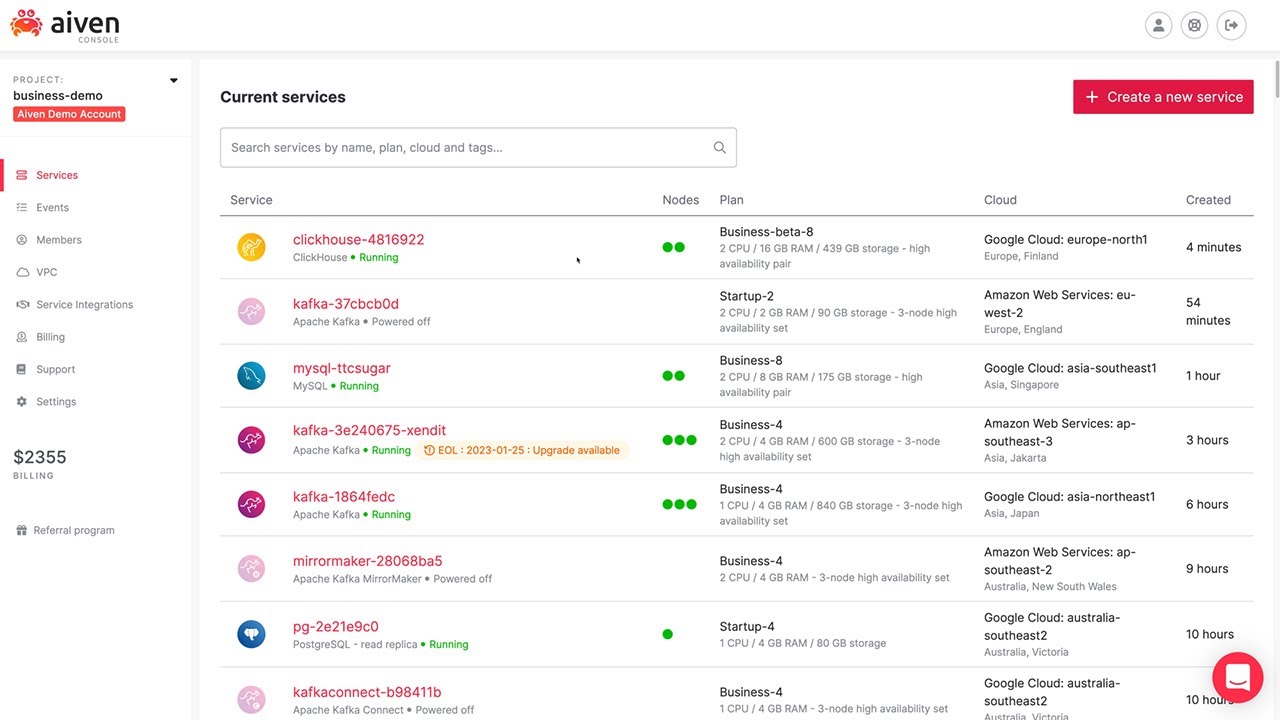This screenshot has height=720, width=1280.
Task: Click the $2355 billing amount
Action: (40, 457)
